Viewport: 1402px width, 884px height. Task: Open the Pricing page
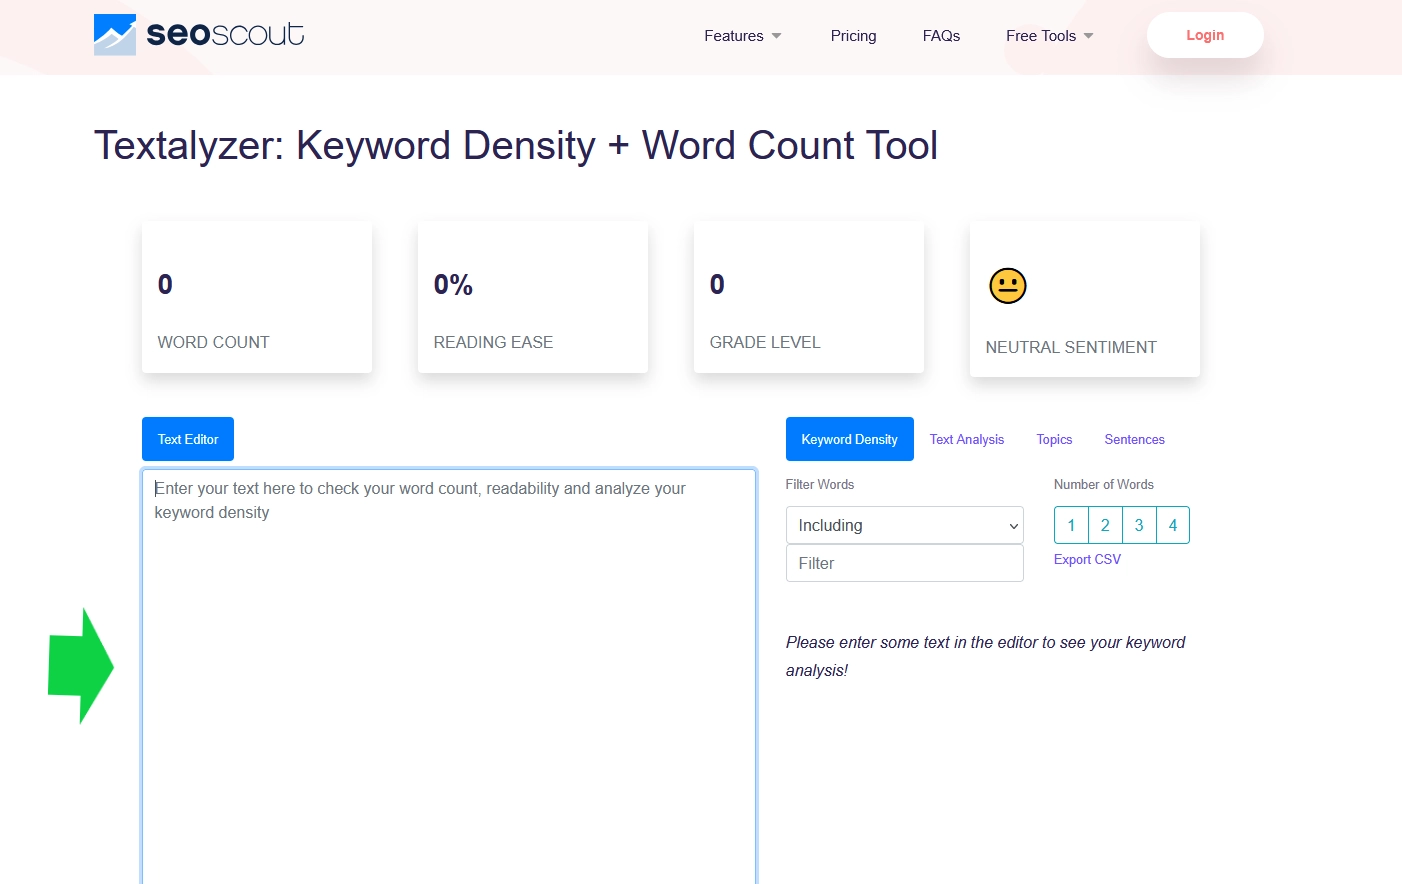[853, 35]
